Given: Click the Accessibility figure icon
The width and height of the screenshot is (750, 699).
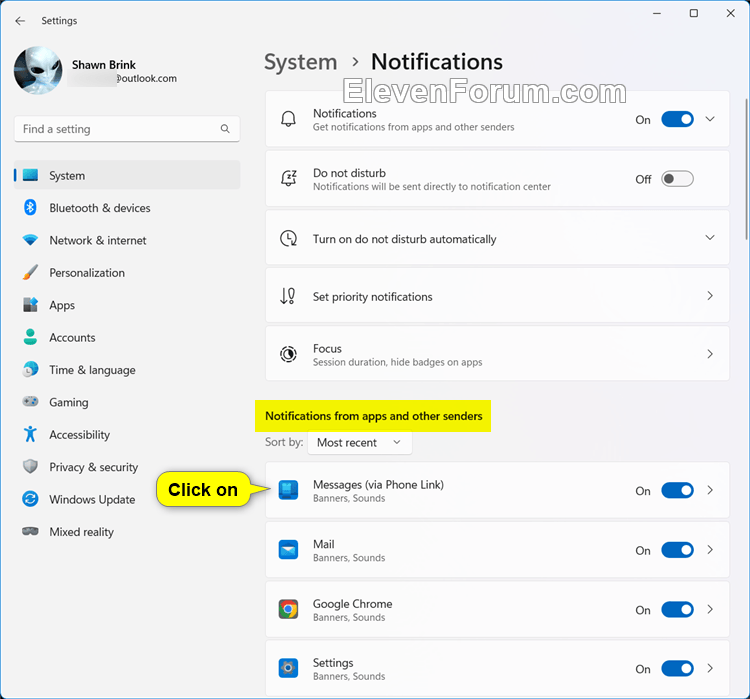Looking at the screenshot, I should click(30, 434).
